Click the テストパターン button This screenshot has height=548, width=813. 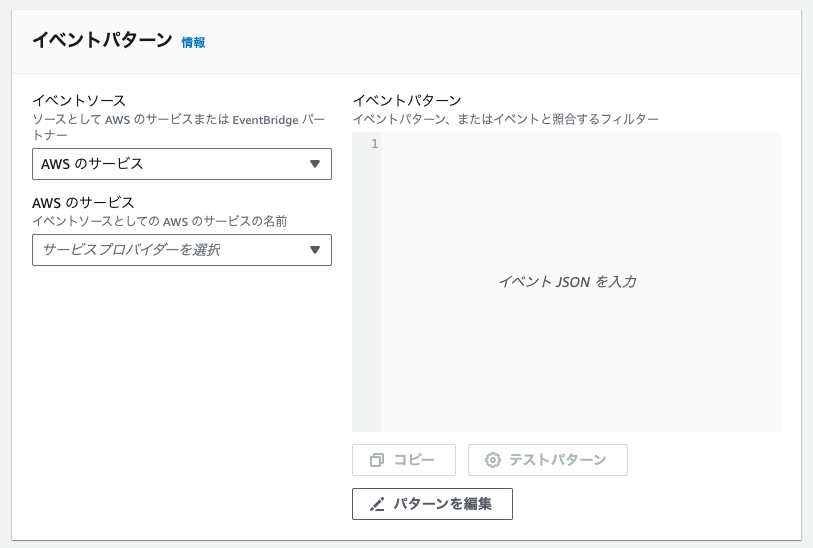tap(548, 460)
